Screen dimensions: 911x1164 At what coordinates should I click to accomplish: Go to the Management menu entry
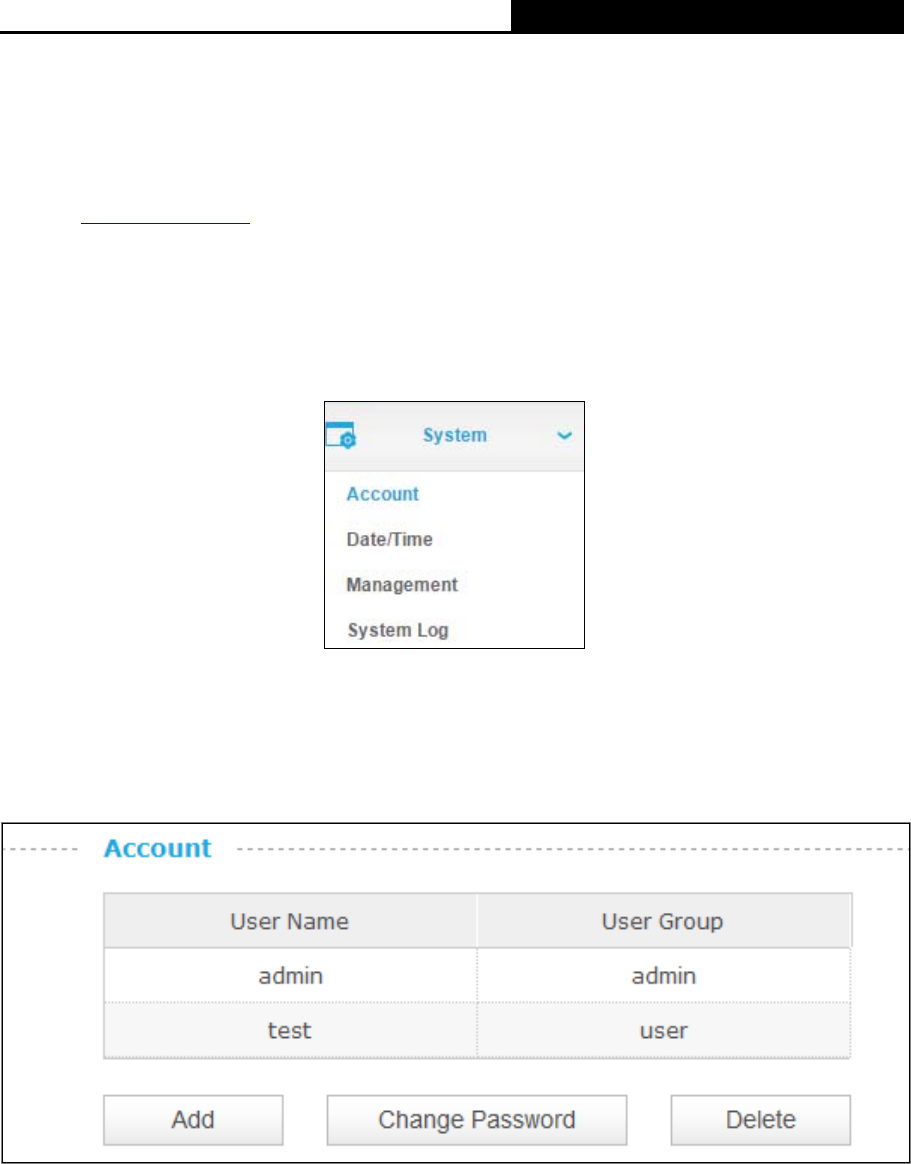pos(402,585)
